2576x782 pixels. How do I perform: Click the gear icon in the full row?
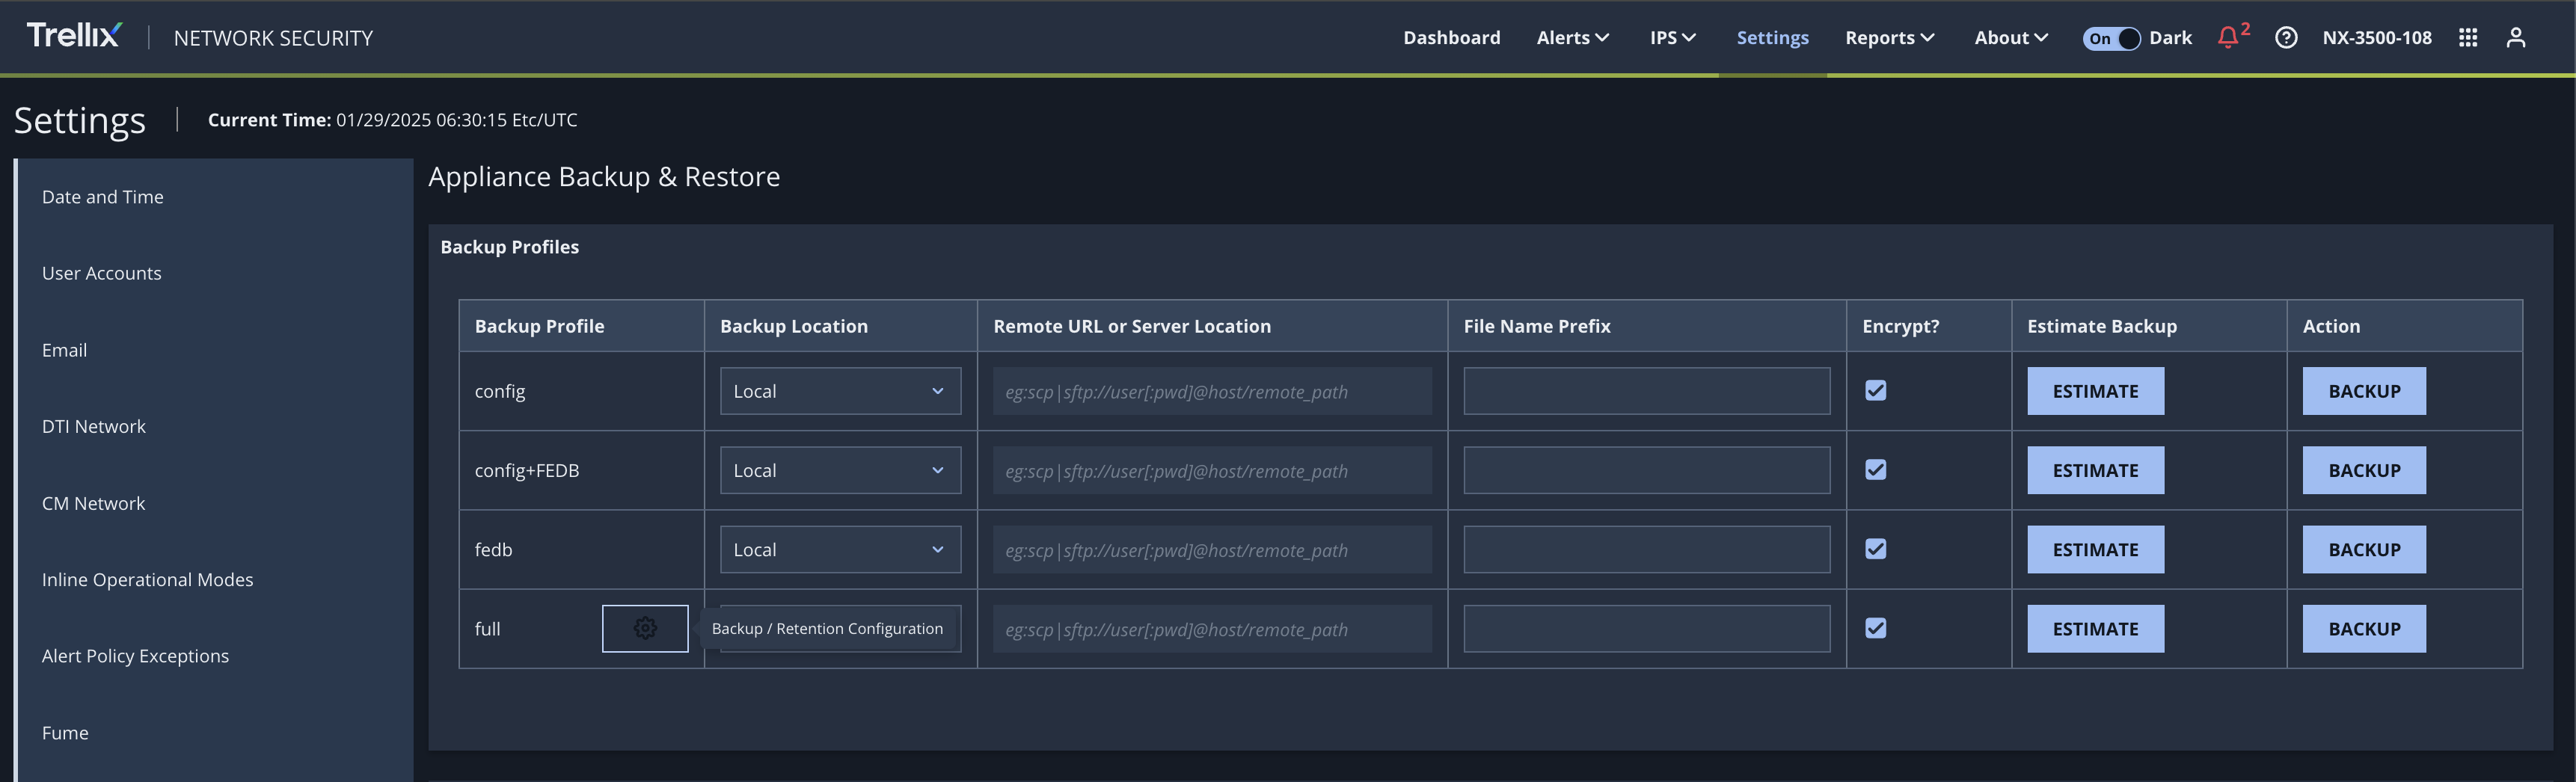pos(645,628)
